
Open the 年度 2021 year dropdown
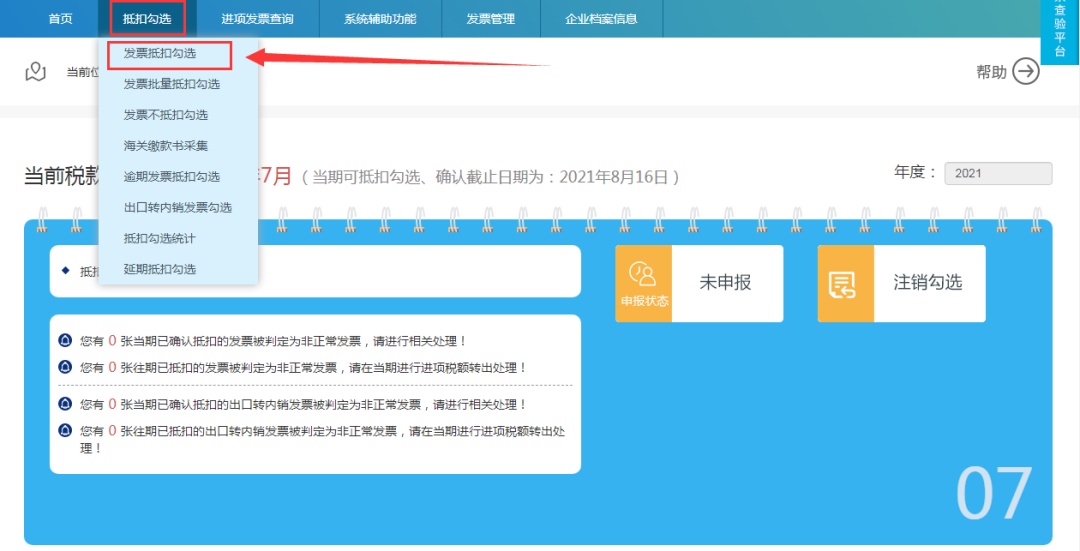(997, 173)
